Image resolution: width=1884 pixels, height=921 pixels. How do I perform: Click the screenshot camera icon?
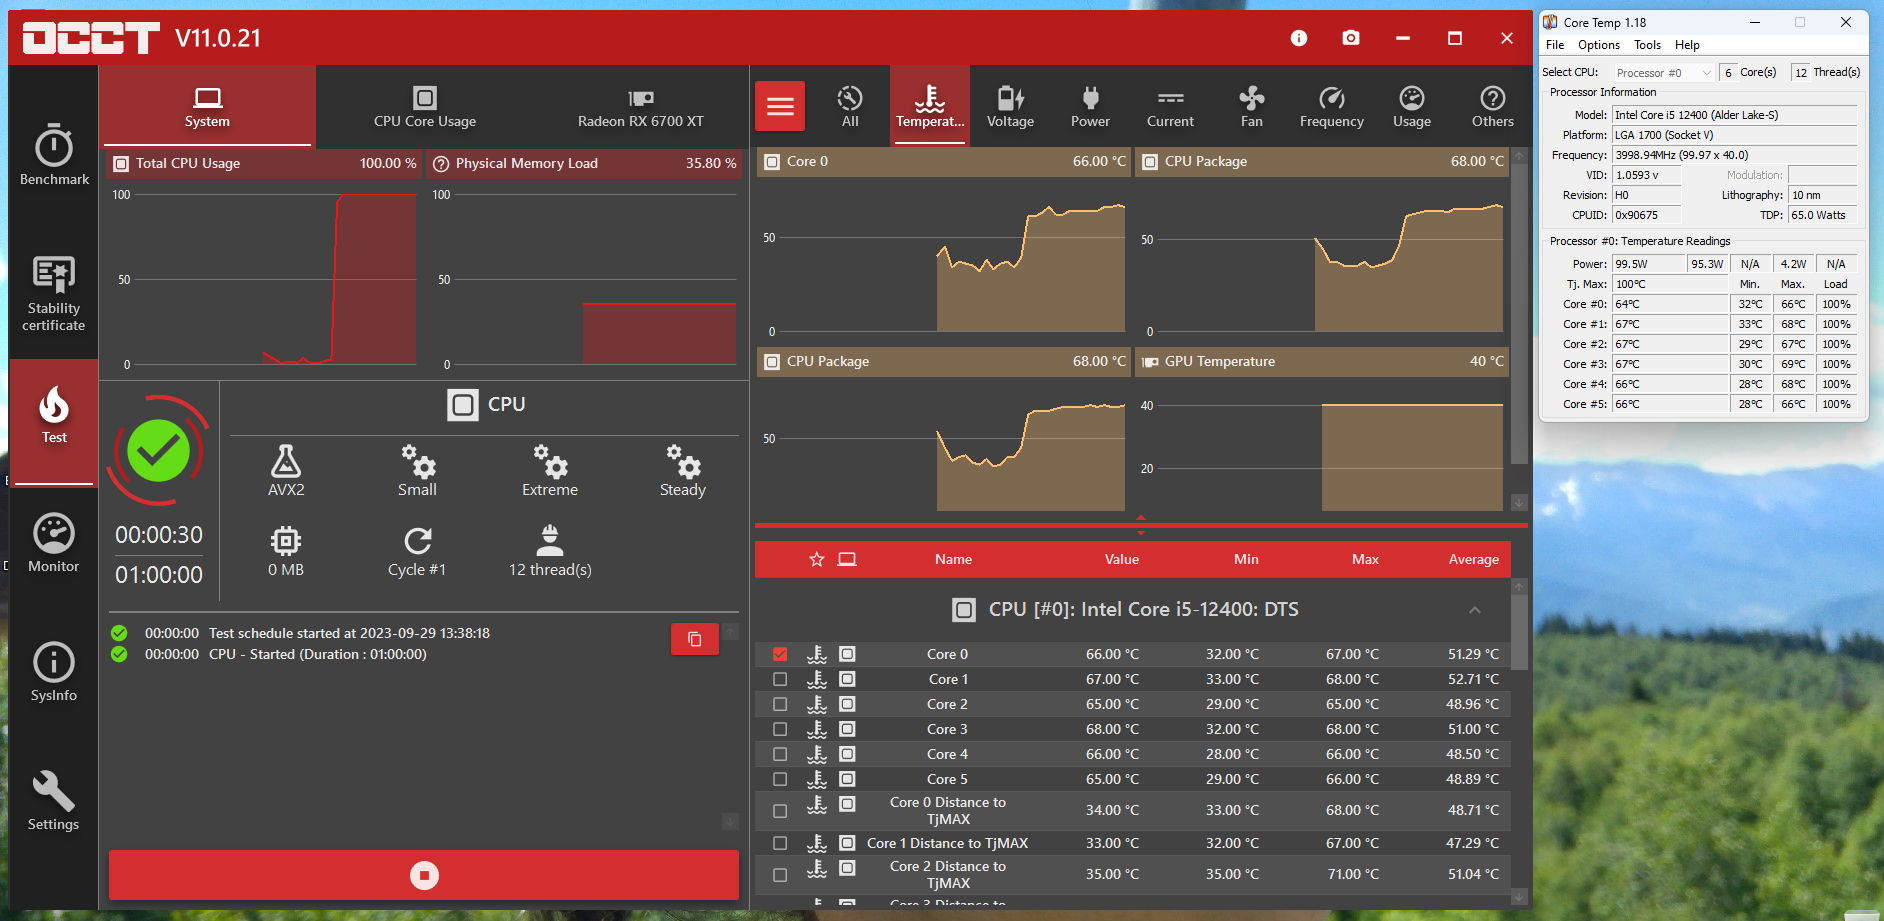[1351, 38]
